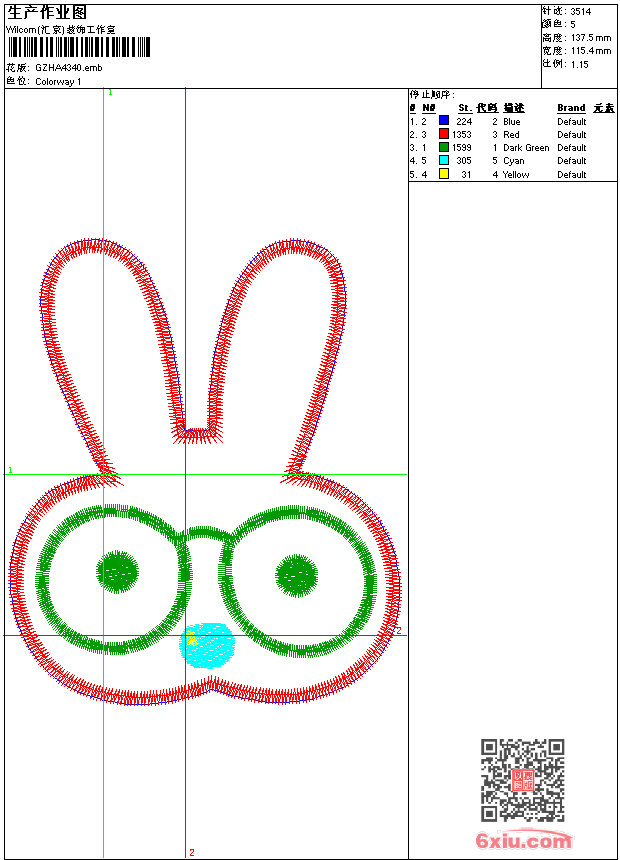Viewport: 620px width, 860px height.
Task: Click the 'N#' column header
Action: (429, 108)
